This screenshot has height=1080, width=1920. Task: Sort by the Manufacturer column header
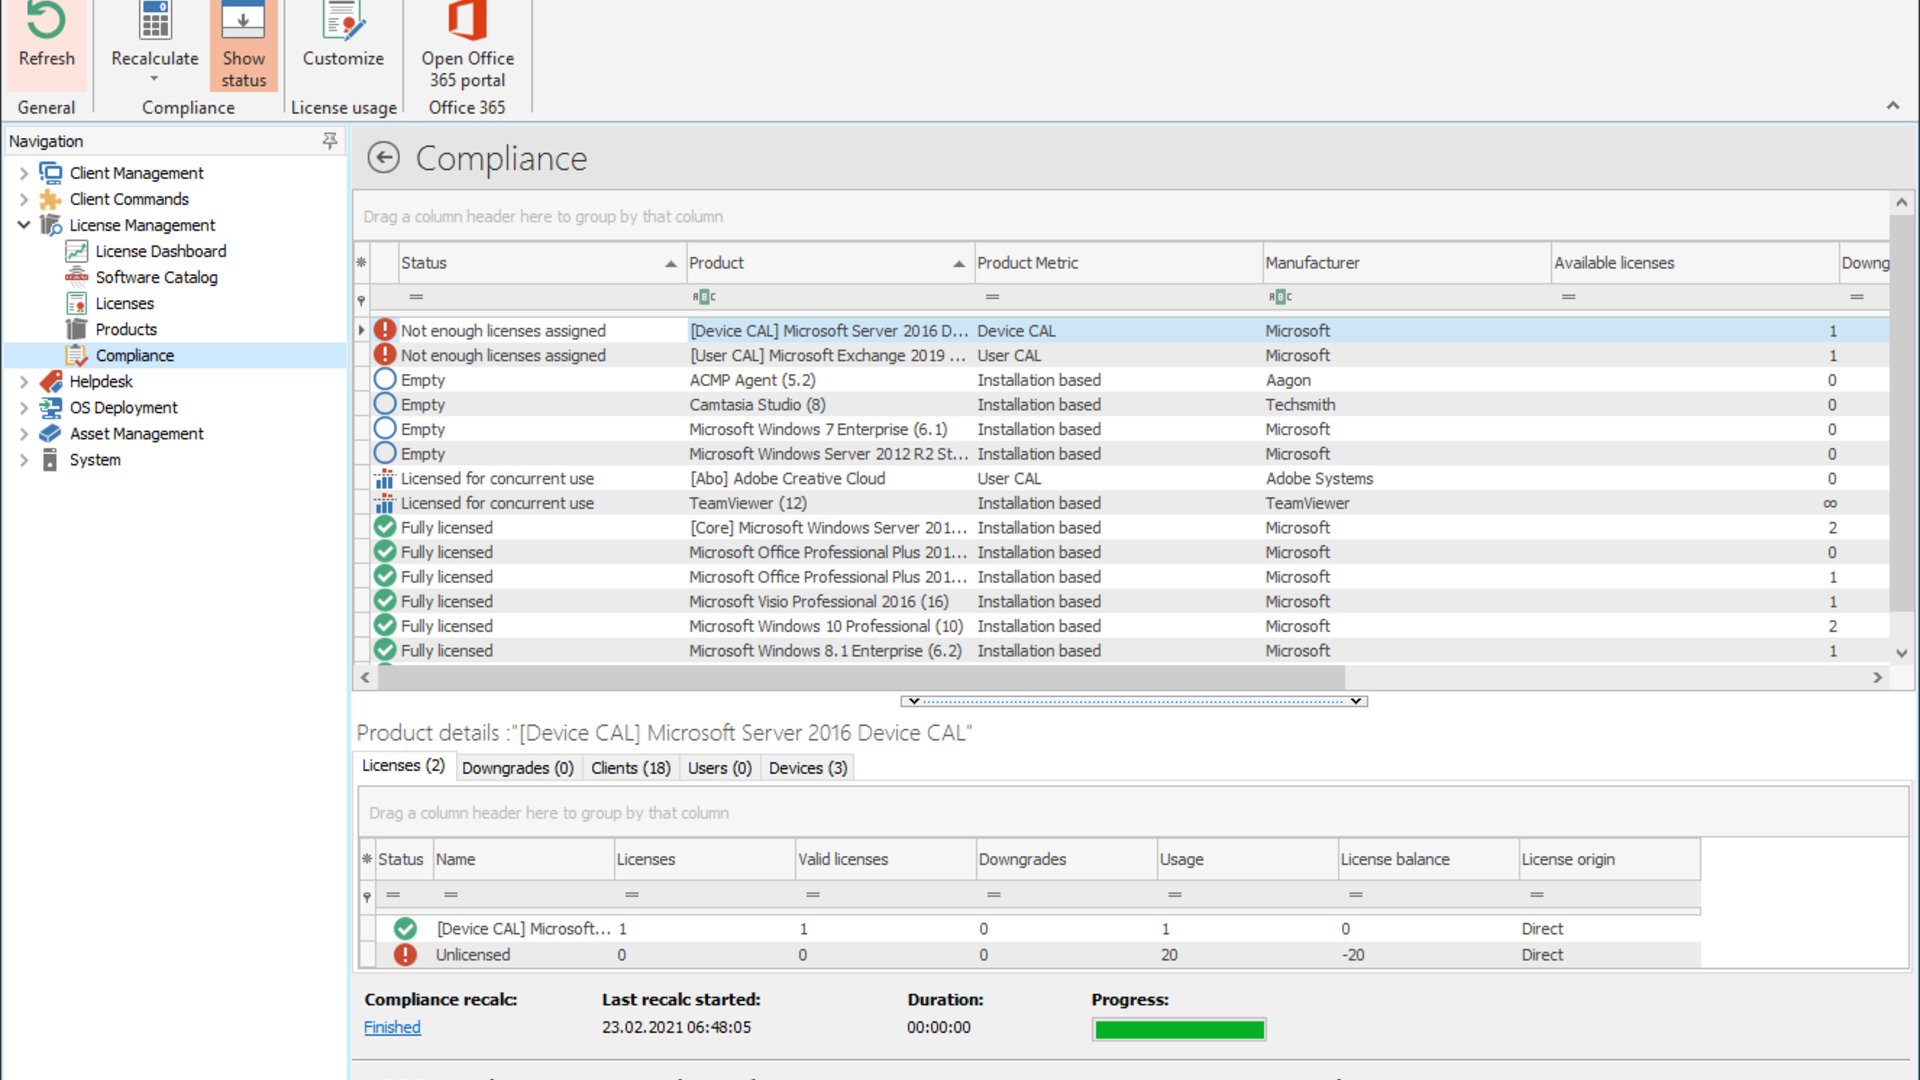click(1405, 263)
